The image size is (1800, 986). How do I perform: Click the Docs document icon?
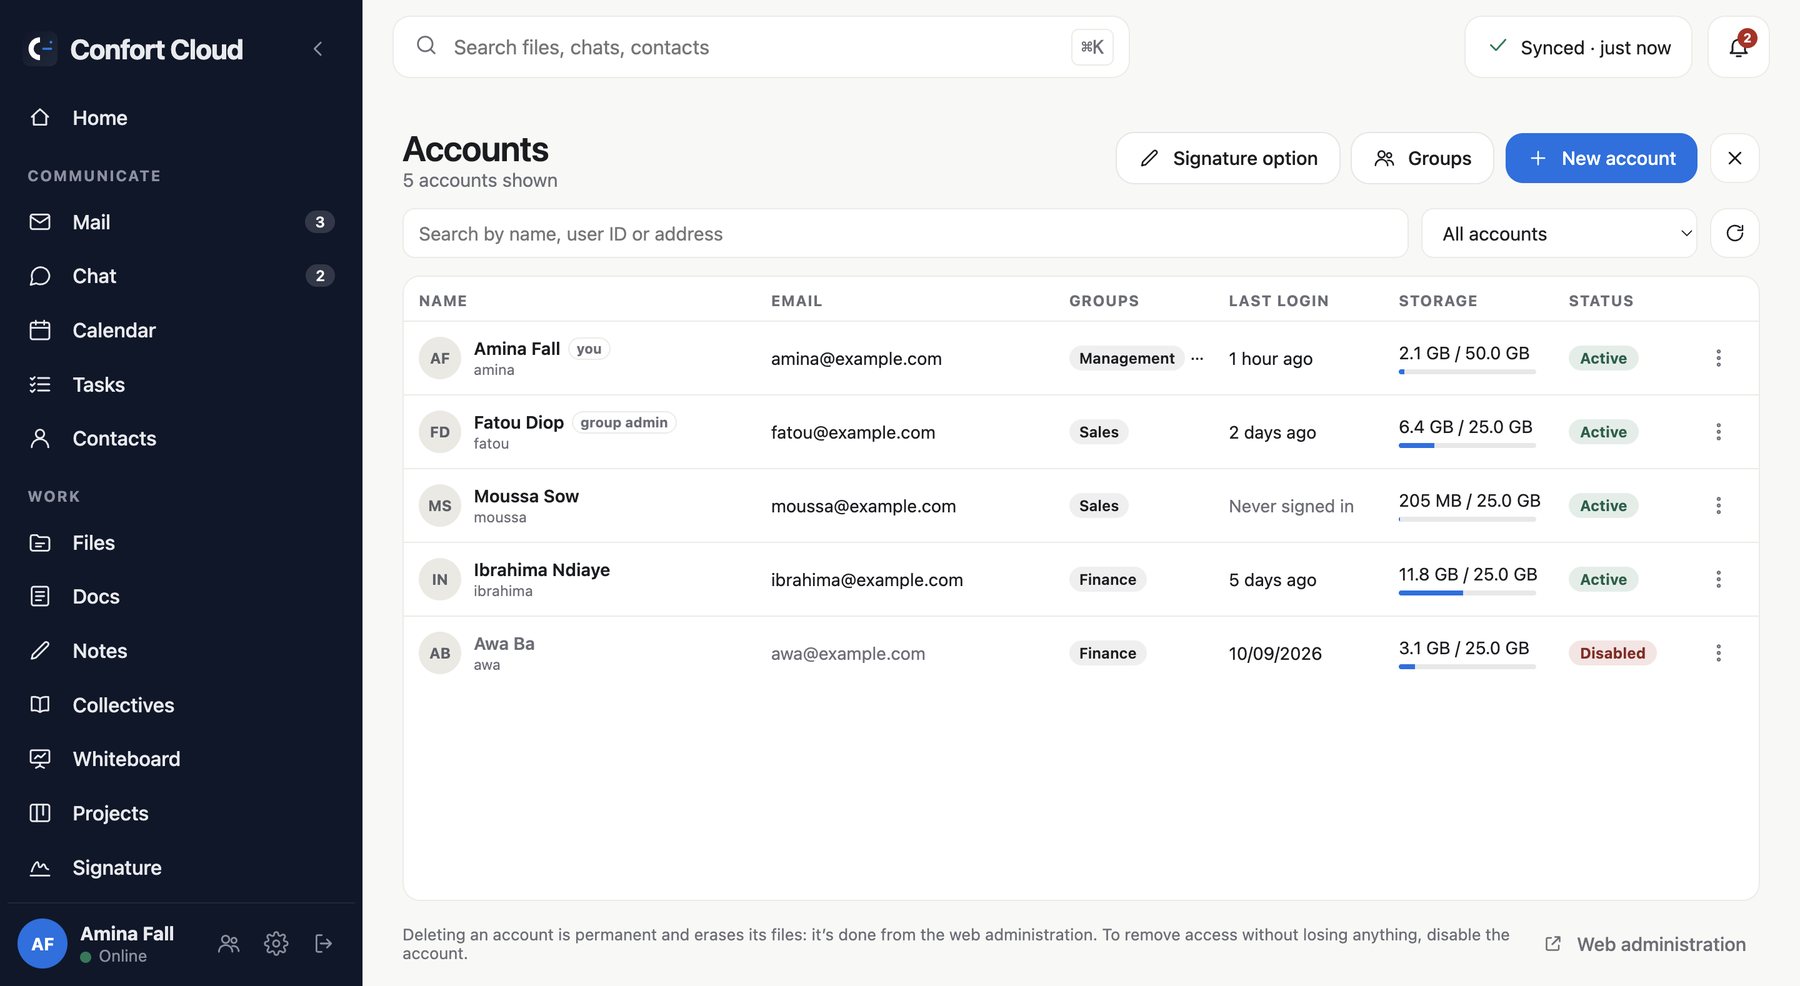(40, 597)
